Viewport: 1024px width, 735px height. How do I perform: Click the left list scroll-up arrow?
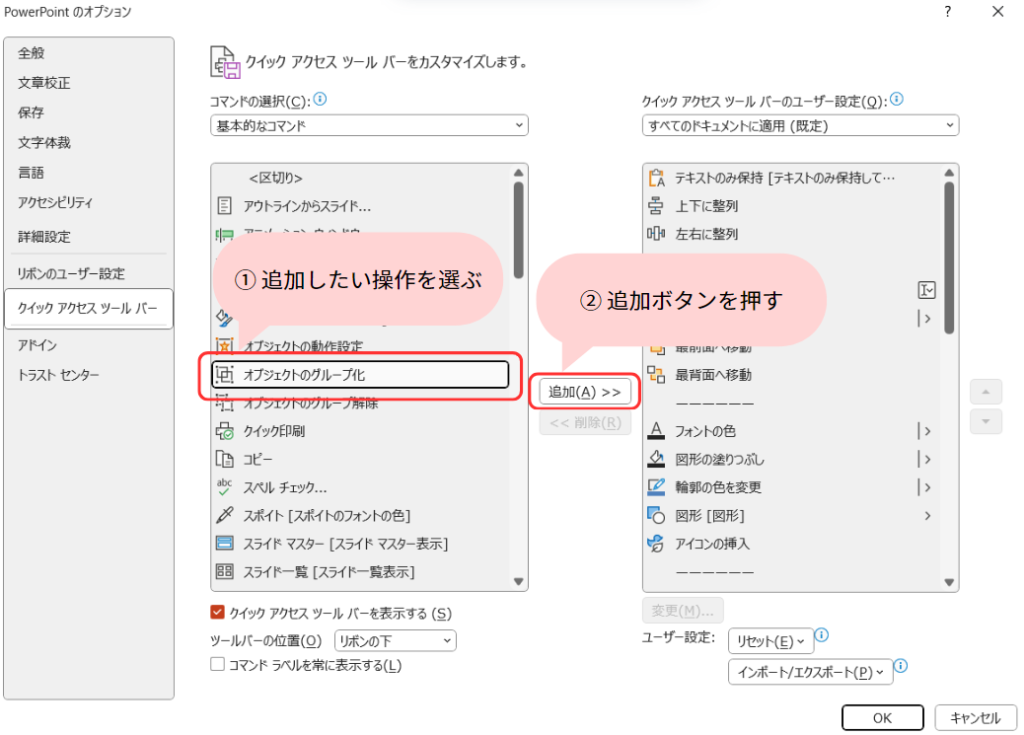[x=519, y=172]
